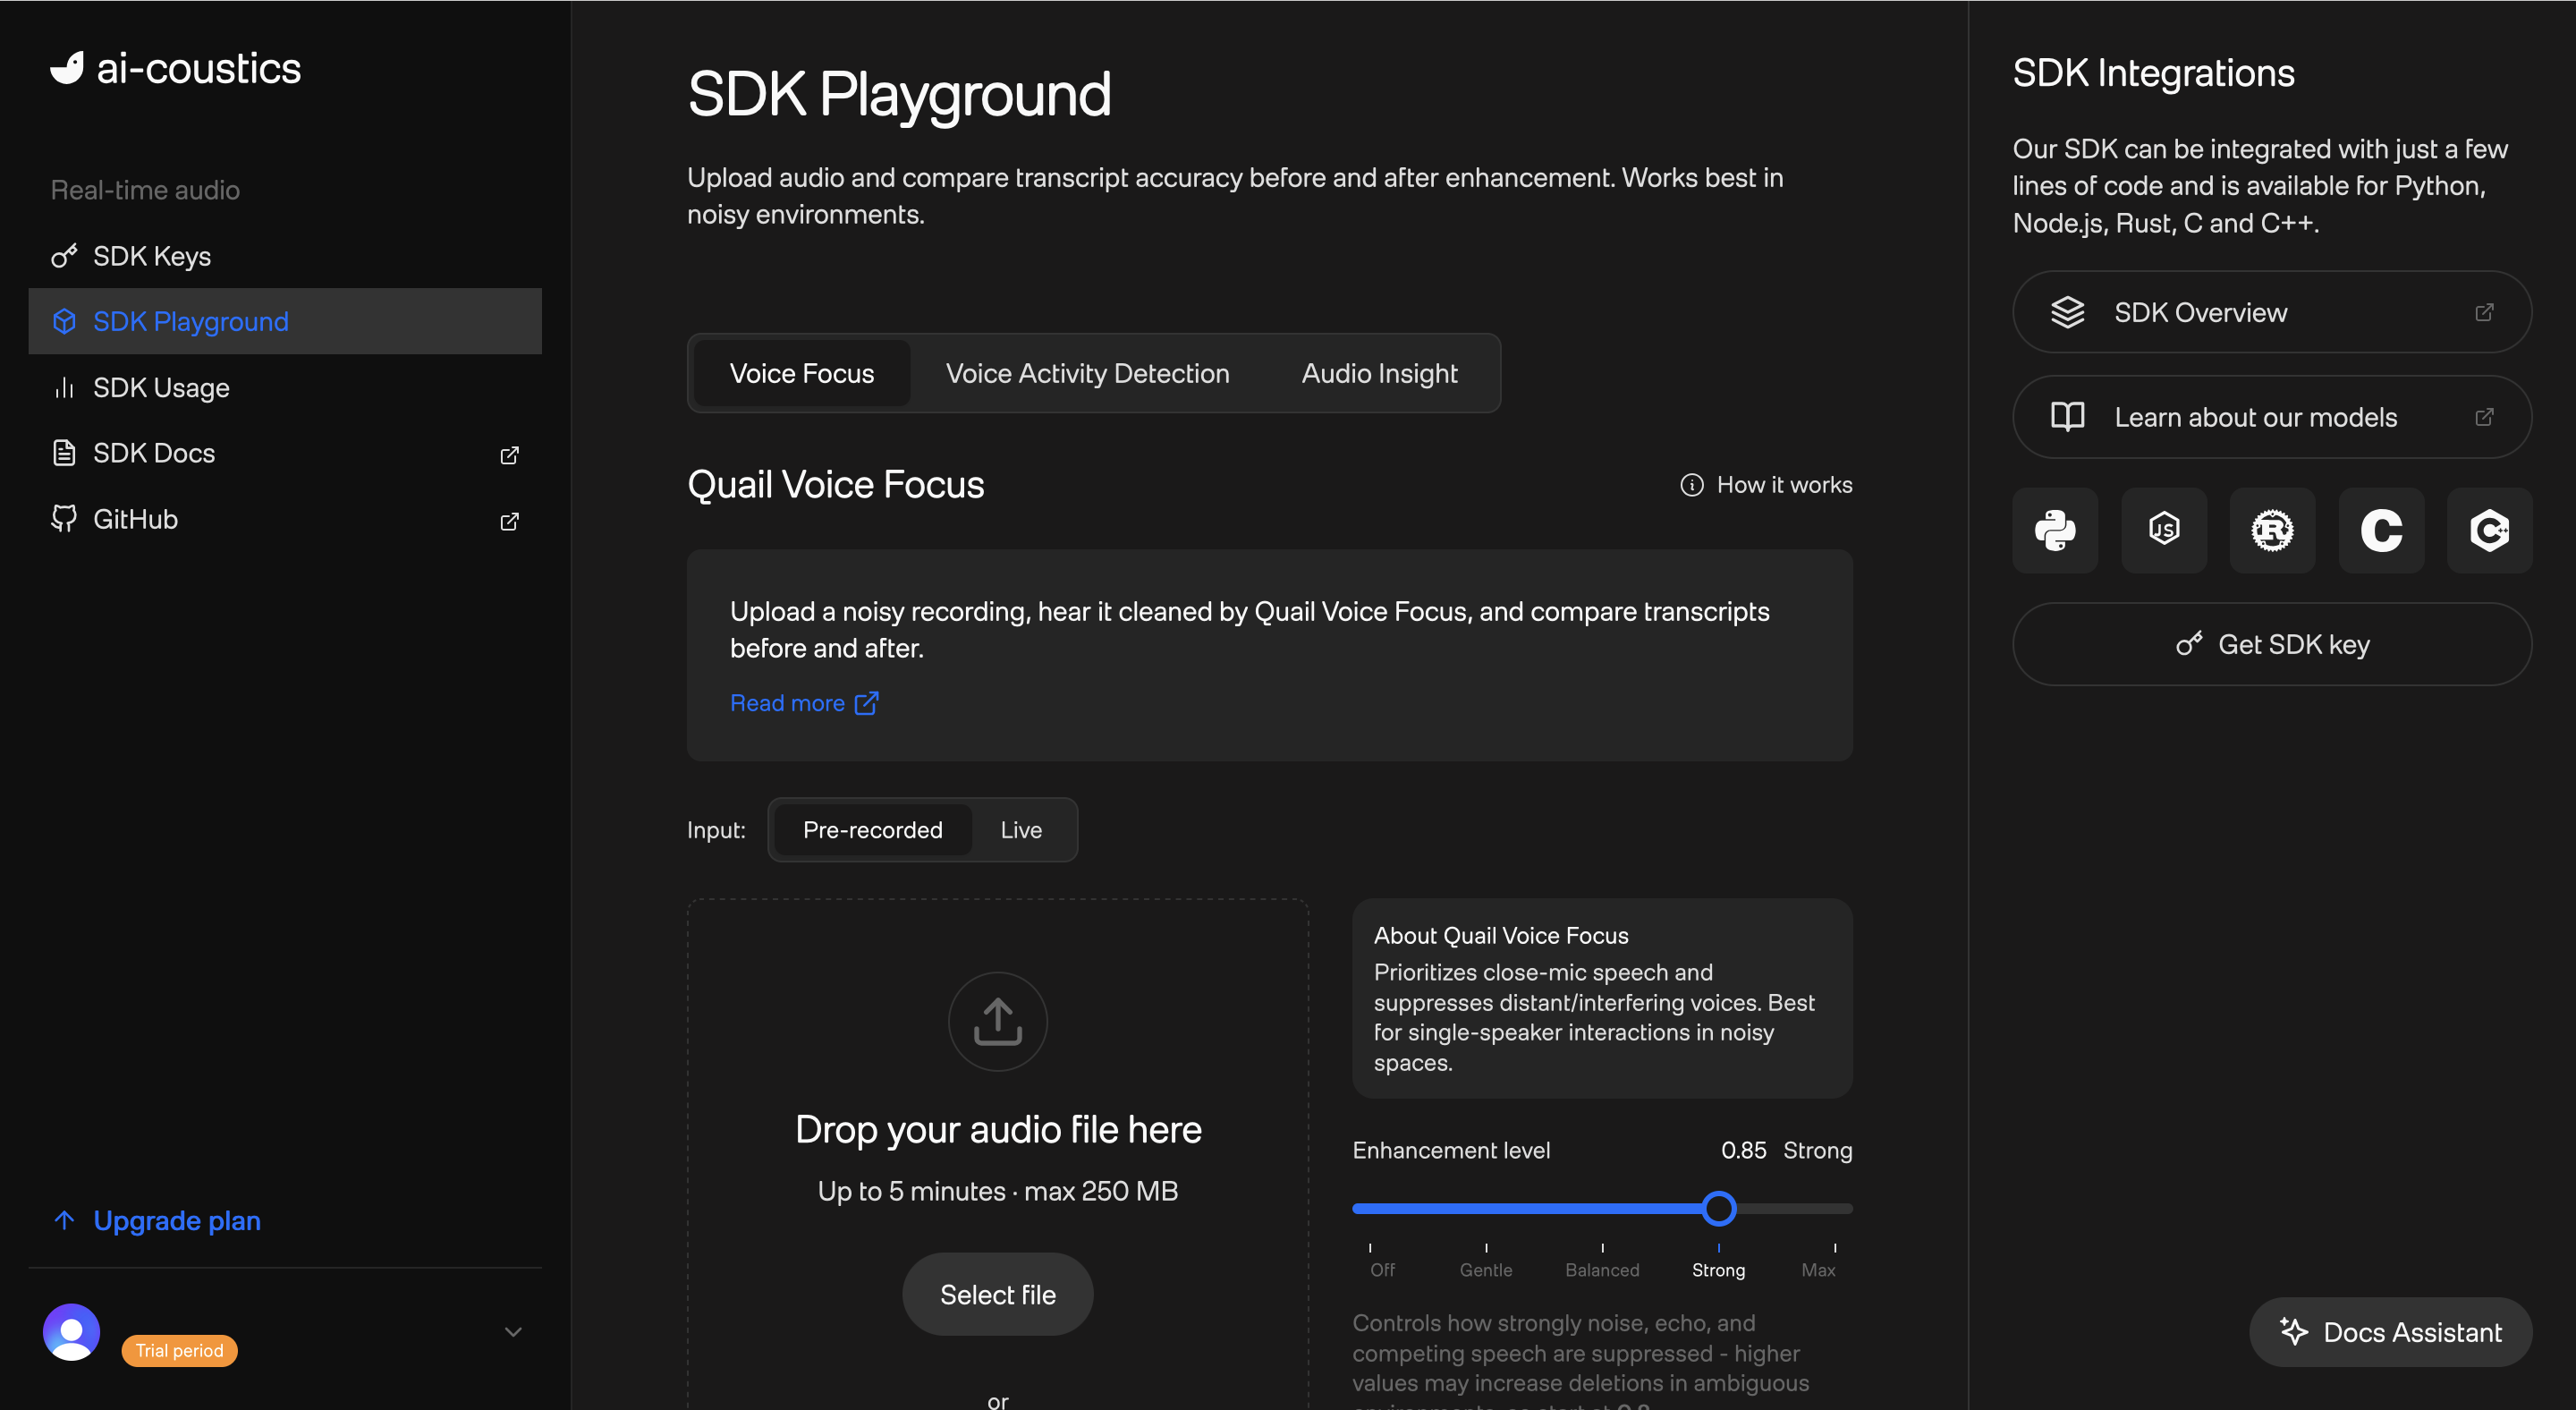Select Pre-recorded input mode
The image size is (2576, 1410).
(872, 830)
